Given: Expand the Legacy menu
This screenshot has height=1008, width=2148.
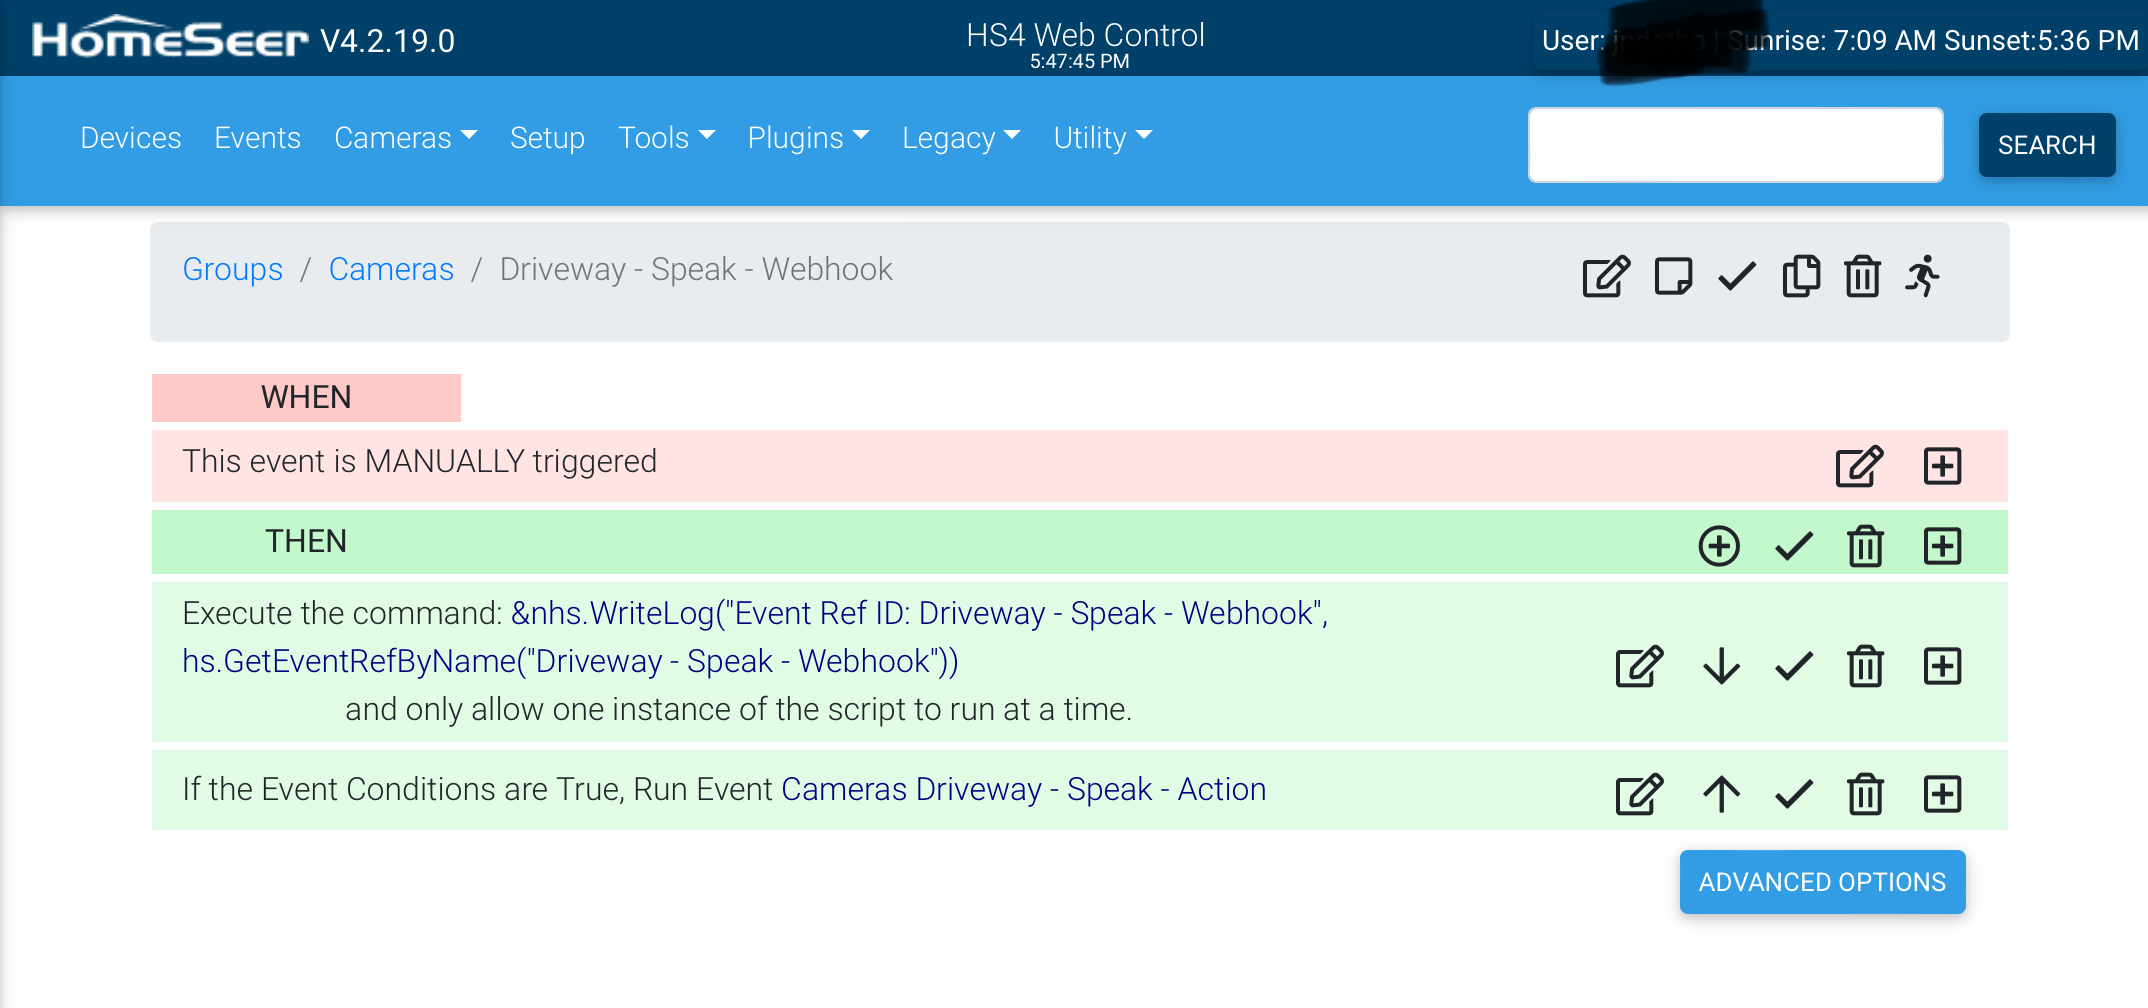Looking at the screenshot, I should click(x=961, y=138).
